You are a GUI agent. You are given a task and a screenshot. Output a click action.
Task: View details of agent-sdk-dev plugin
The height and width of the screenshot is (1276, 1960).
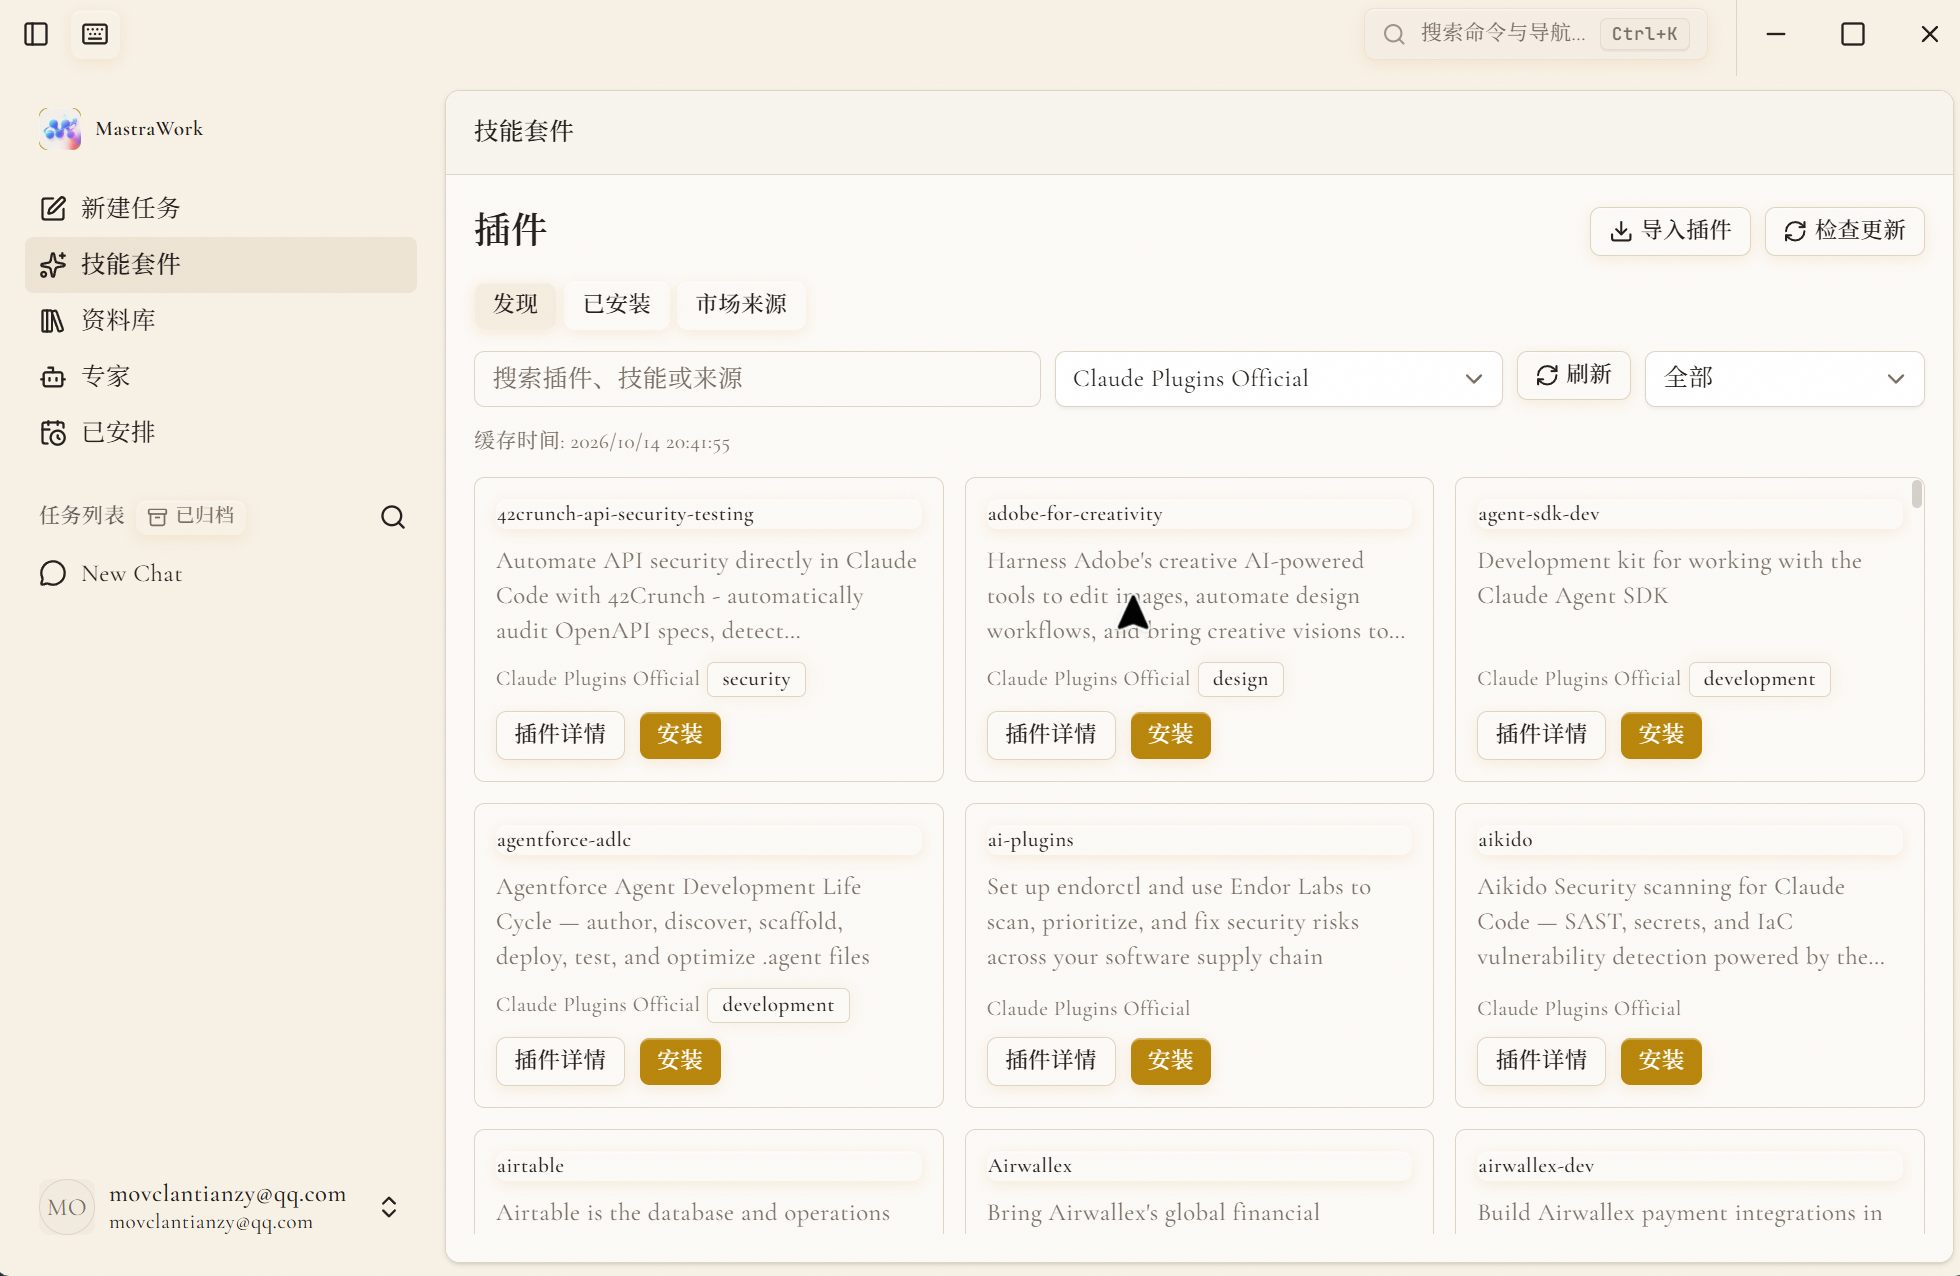click(1541, 735)
